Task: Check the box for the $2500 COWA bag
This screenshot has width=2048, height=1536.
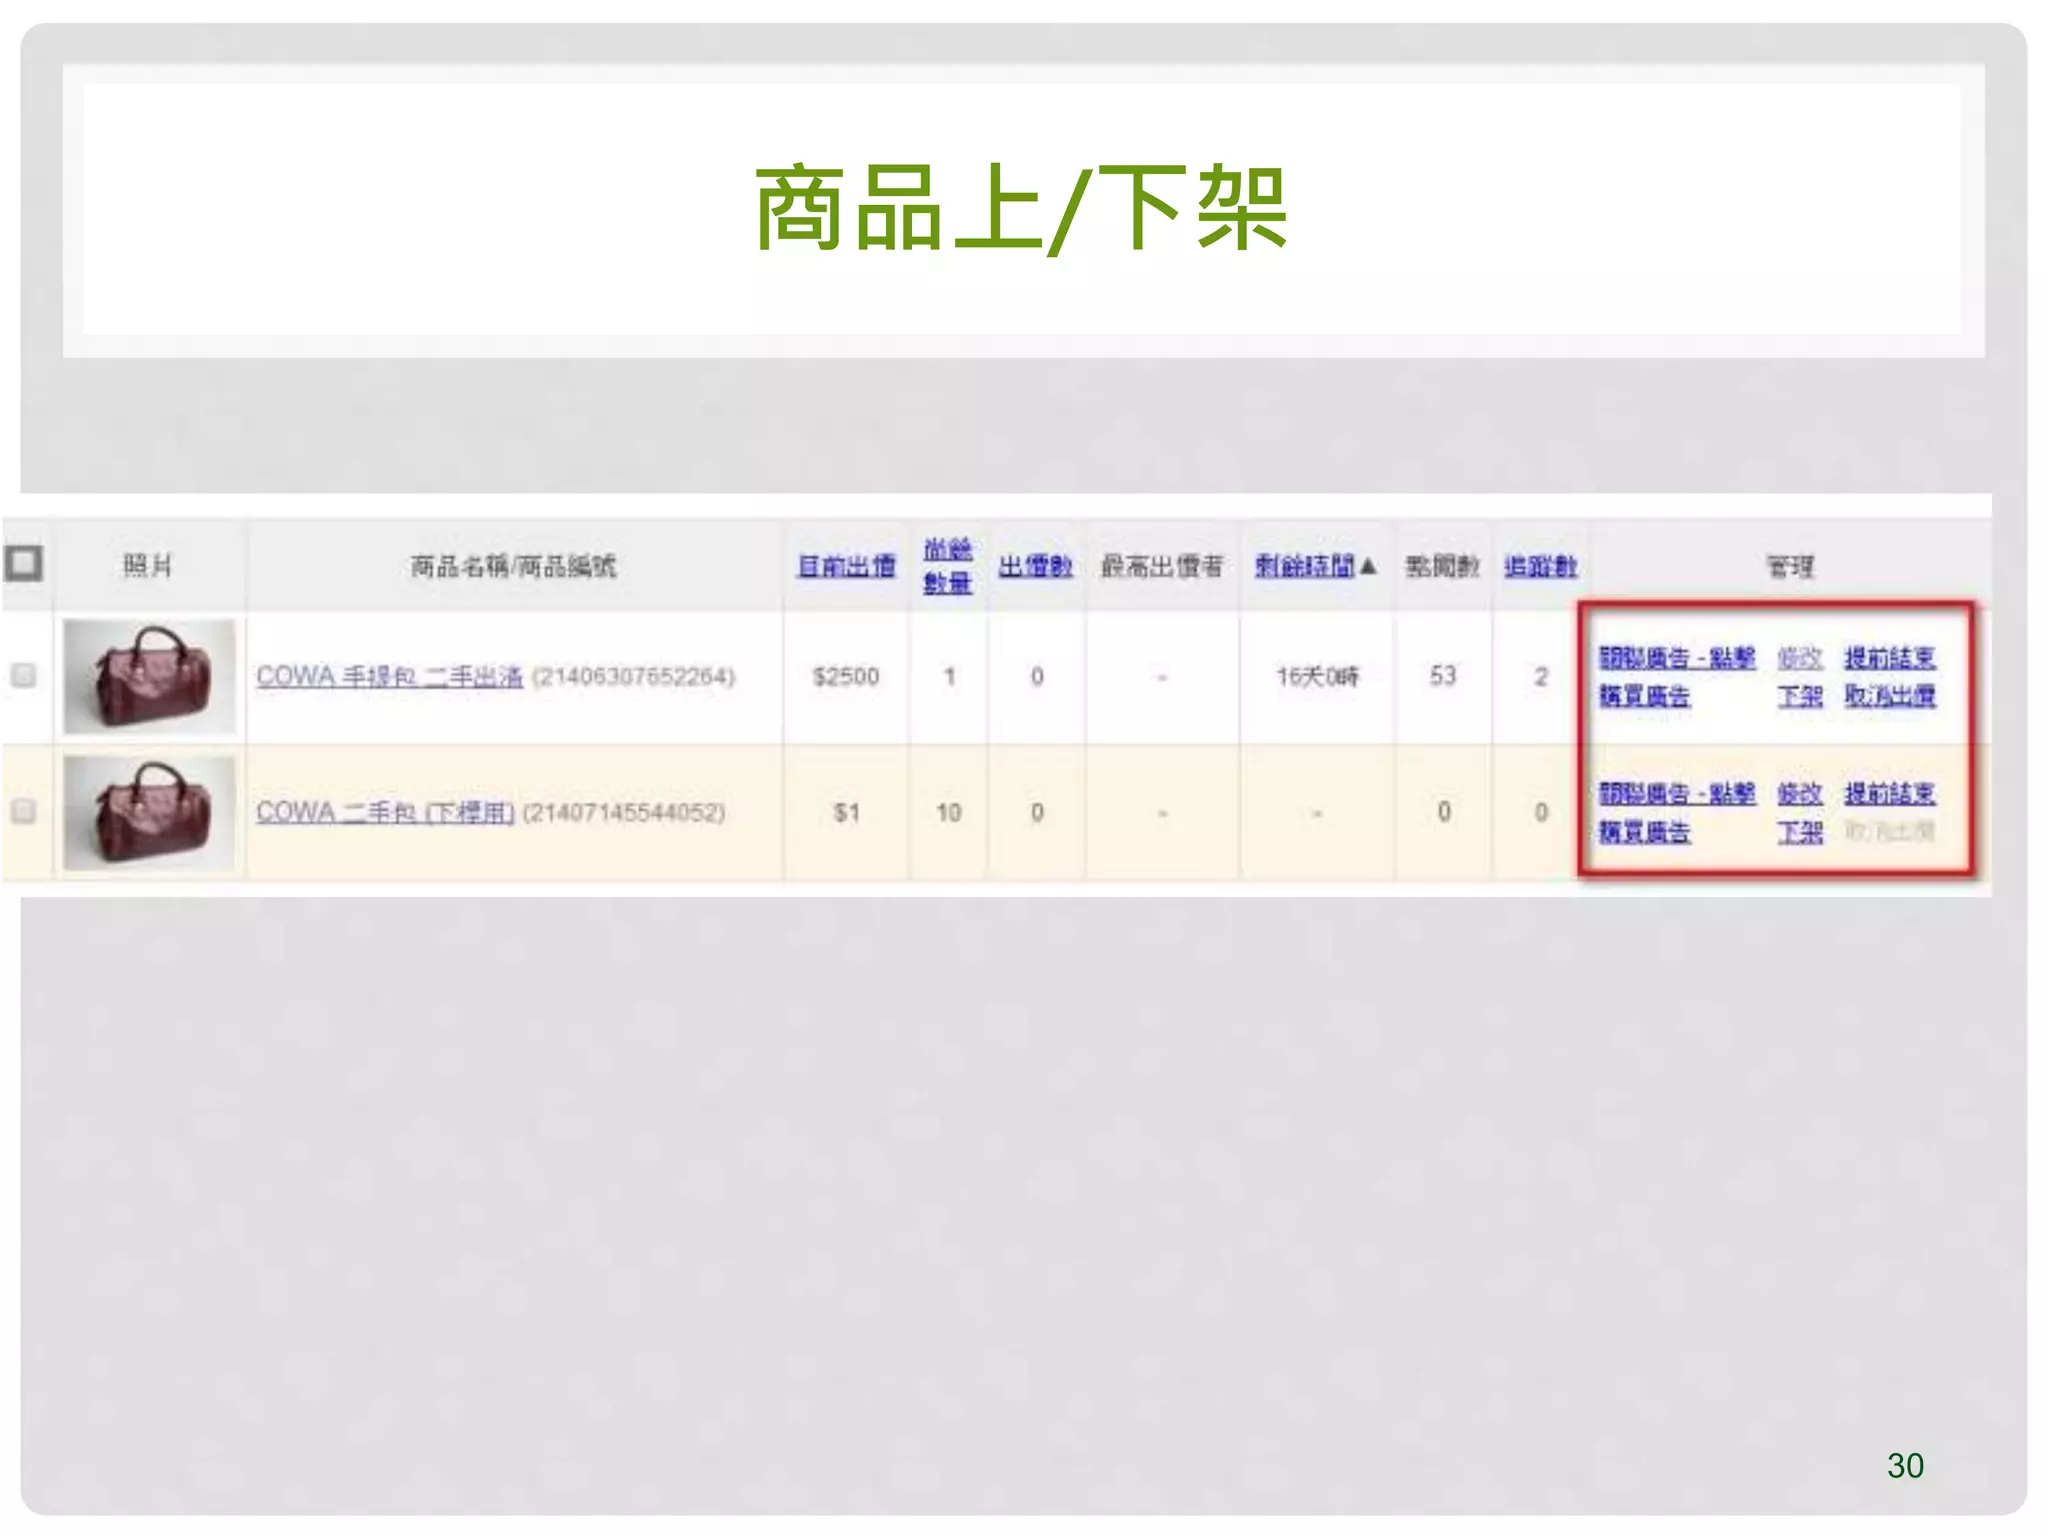Action: 23,675
